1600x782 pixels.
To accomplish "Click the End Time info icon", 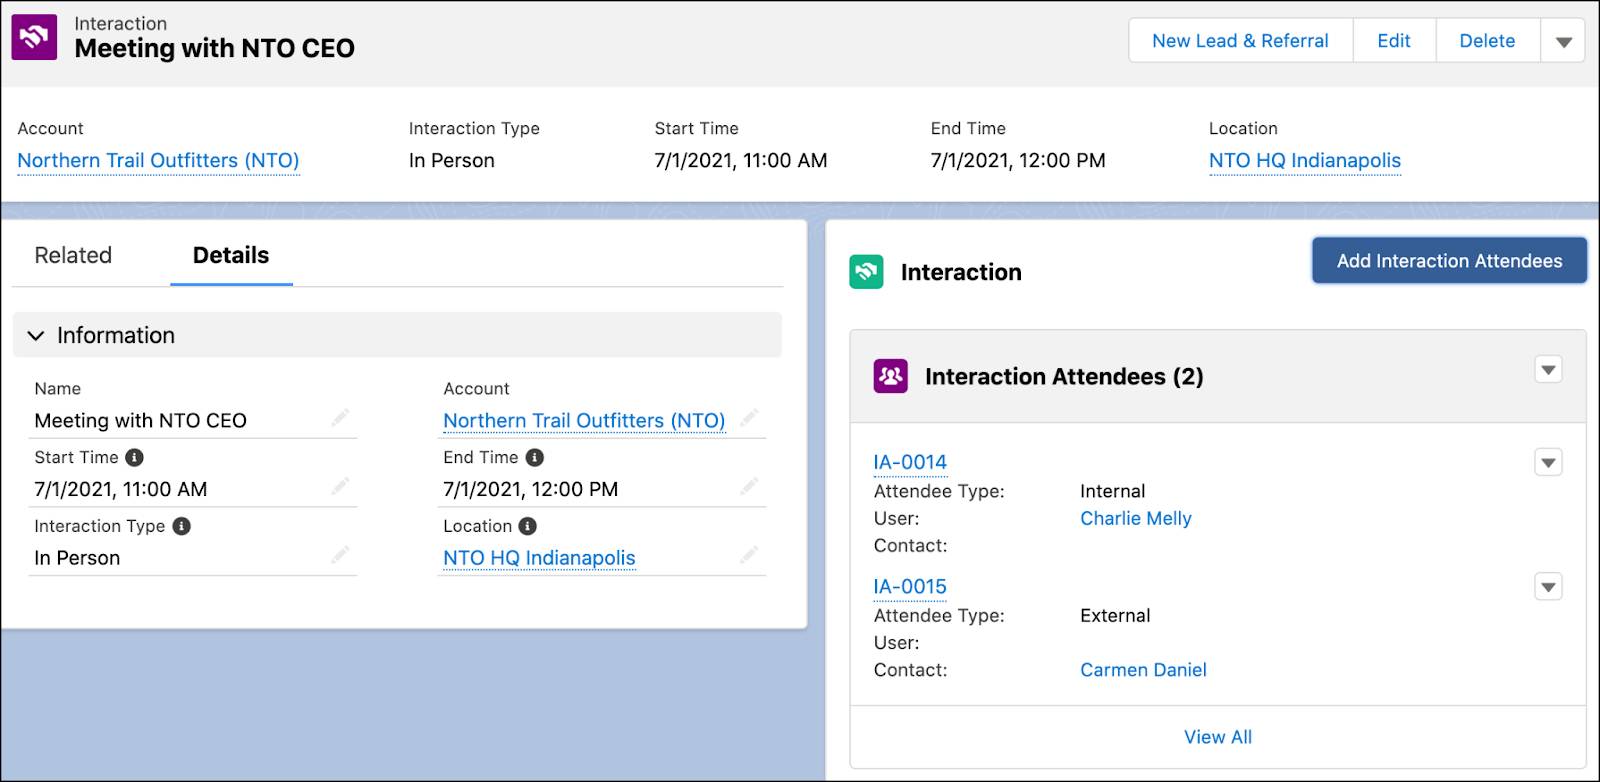I will click(x=535, y=457).
